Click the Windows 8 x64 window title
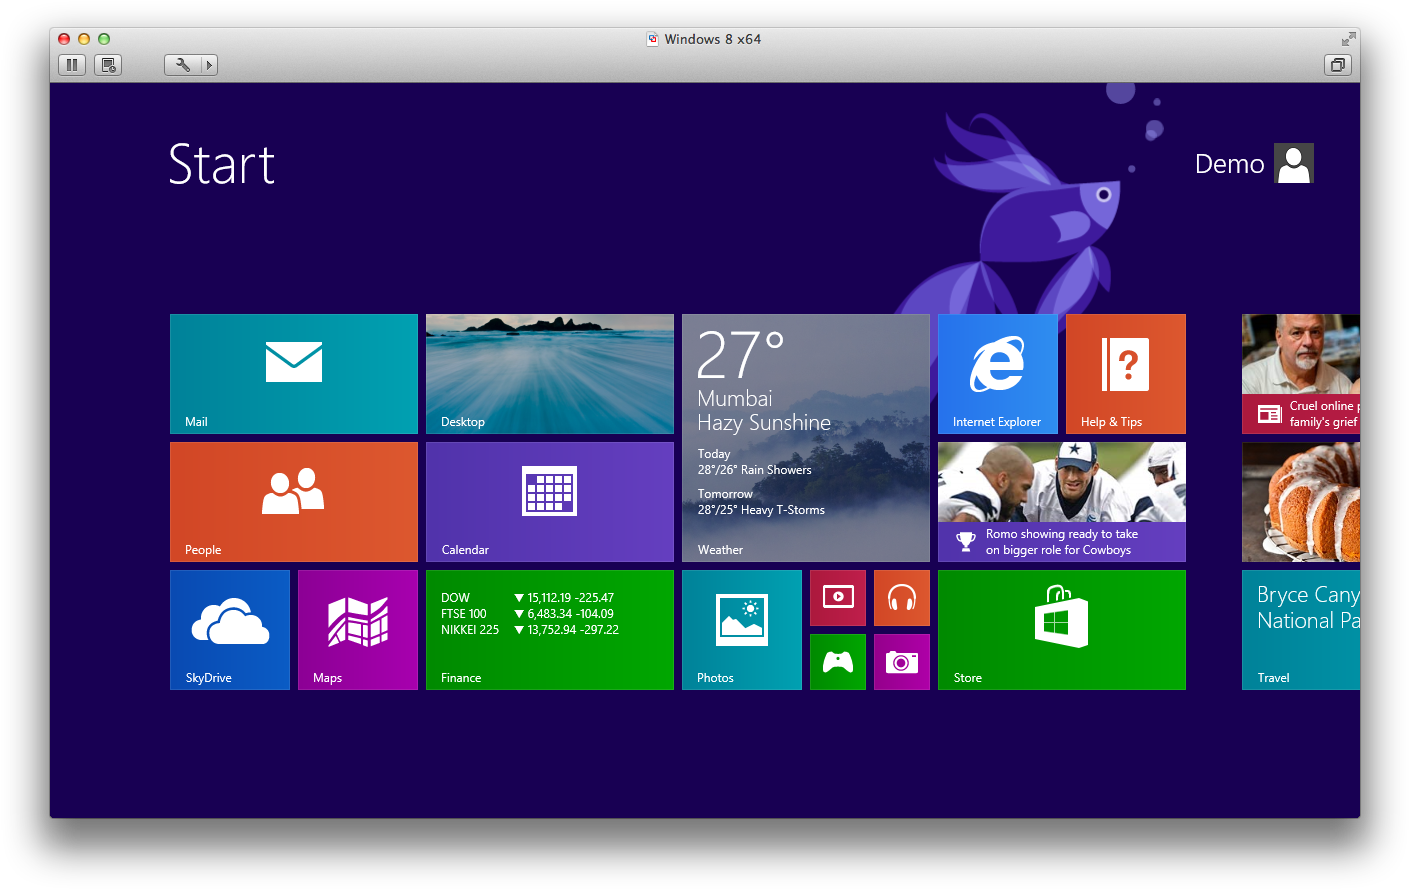The image size is (1409, 889). 712,39
